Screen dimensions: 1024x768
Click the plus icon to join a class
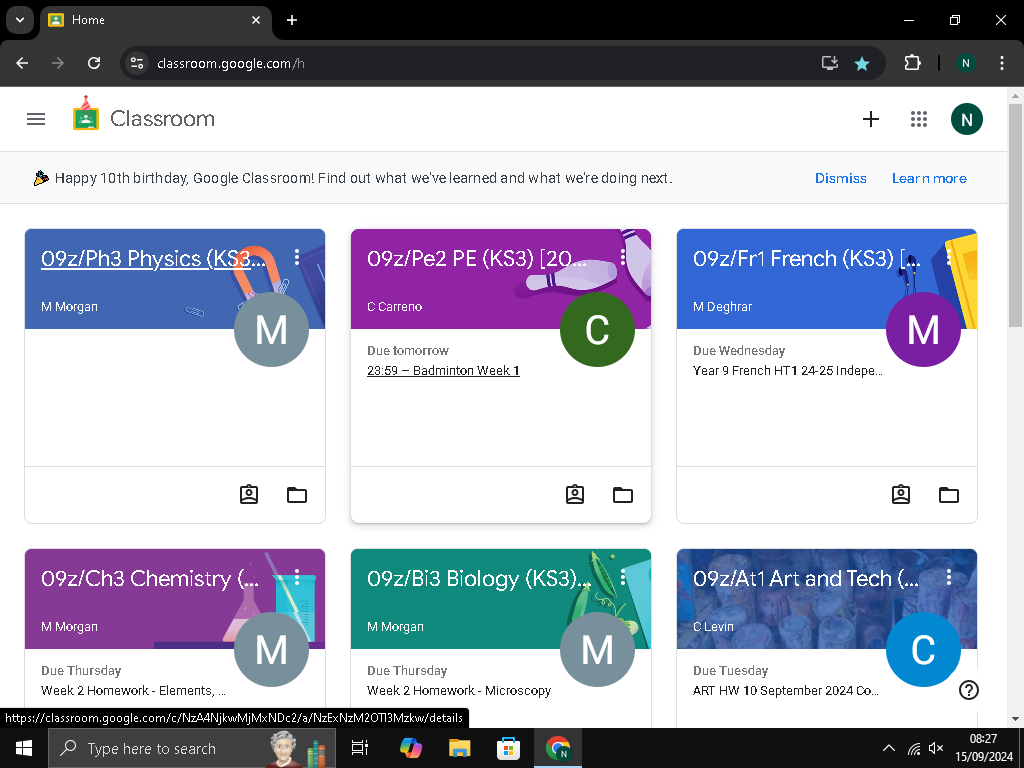(x=871, y=119)
